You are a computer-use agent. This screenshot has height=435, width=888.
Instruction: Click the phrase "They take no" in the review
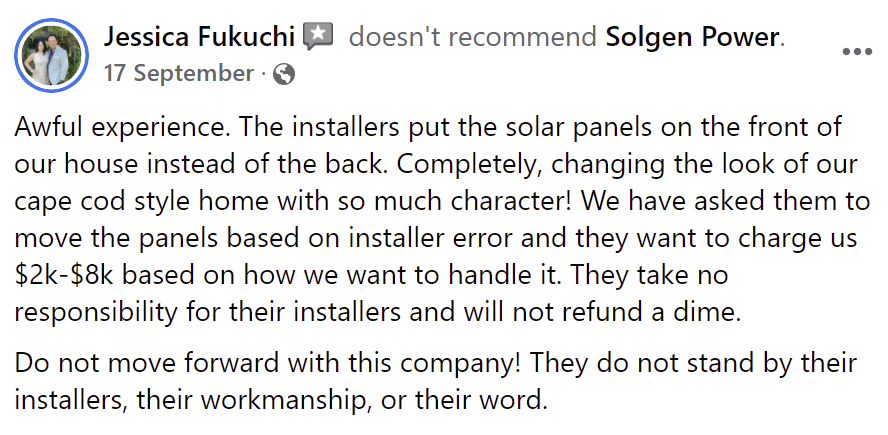[x=651, y=275]
